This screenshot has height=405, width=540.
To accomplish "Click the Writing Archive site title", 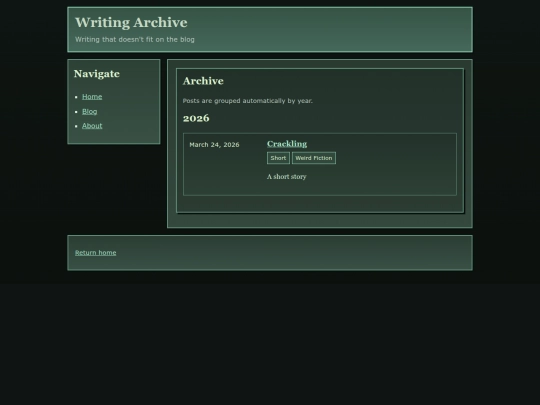I will coord(131,22).
